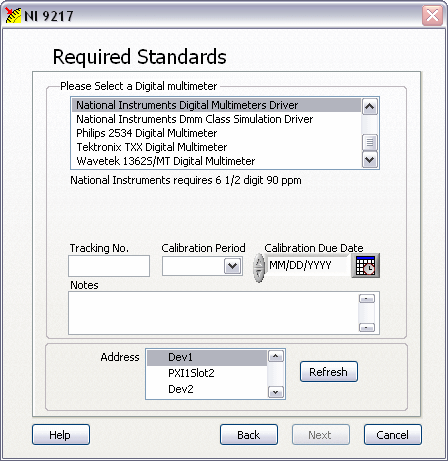Screen dimensions: 448x461
Task: Open Help for this dialog
Action: [61, 435]
